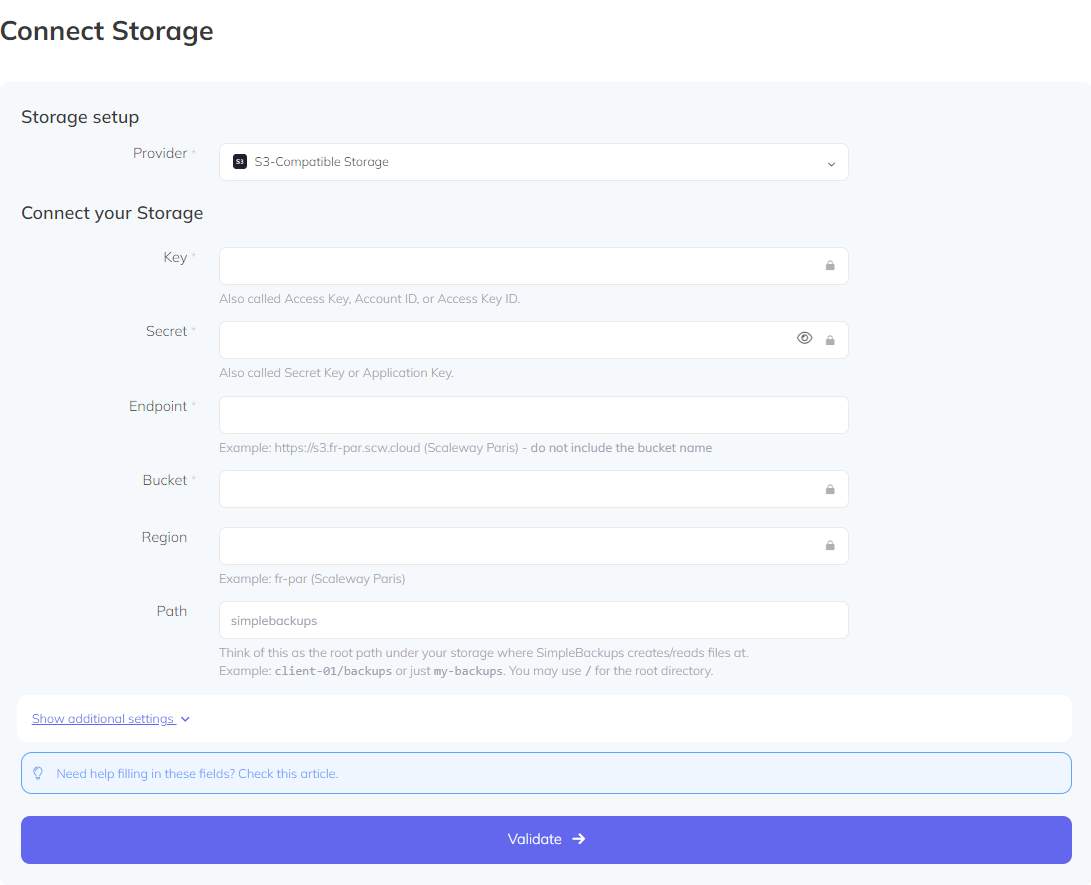Click the arrow icon inside the Validate button
1091x885 pixels.
579,839
